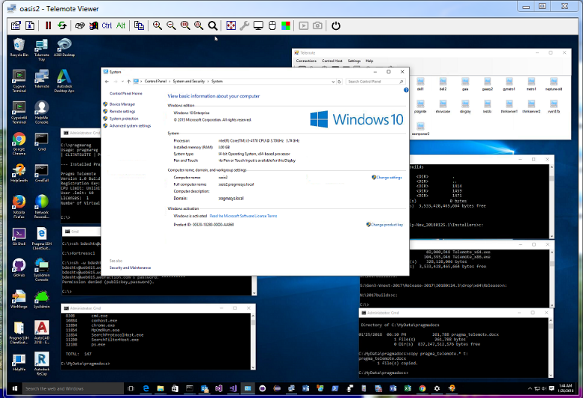This screenshot has width=583, height=398.
Task: Select the Mozilla Firefox desktop icon
Action: click(19, 206)
